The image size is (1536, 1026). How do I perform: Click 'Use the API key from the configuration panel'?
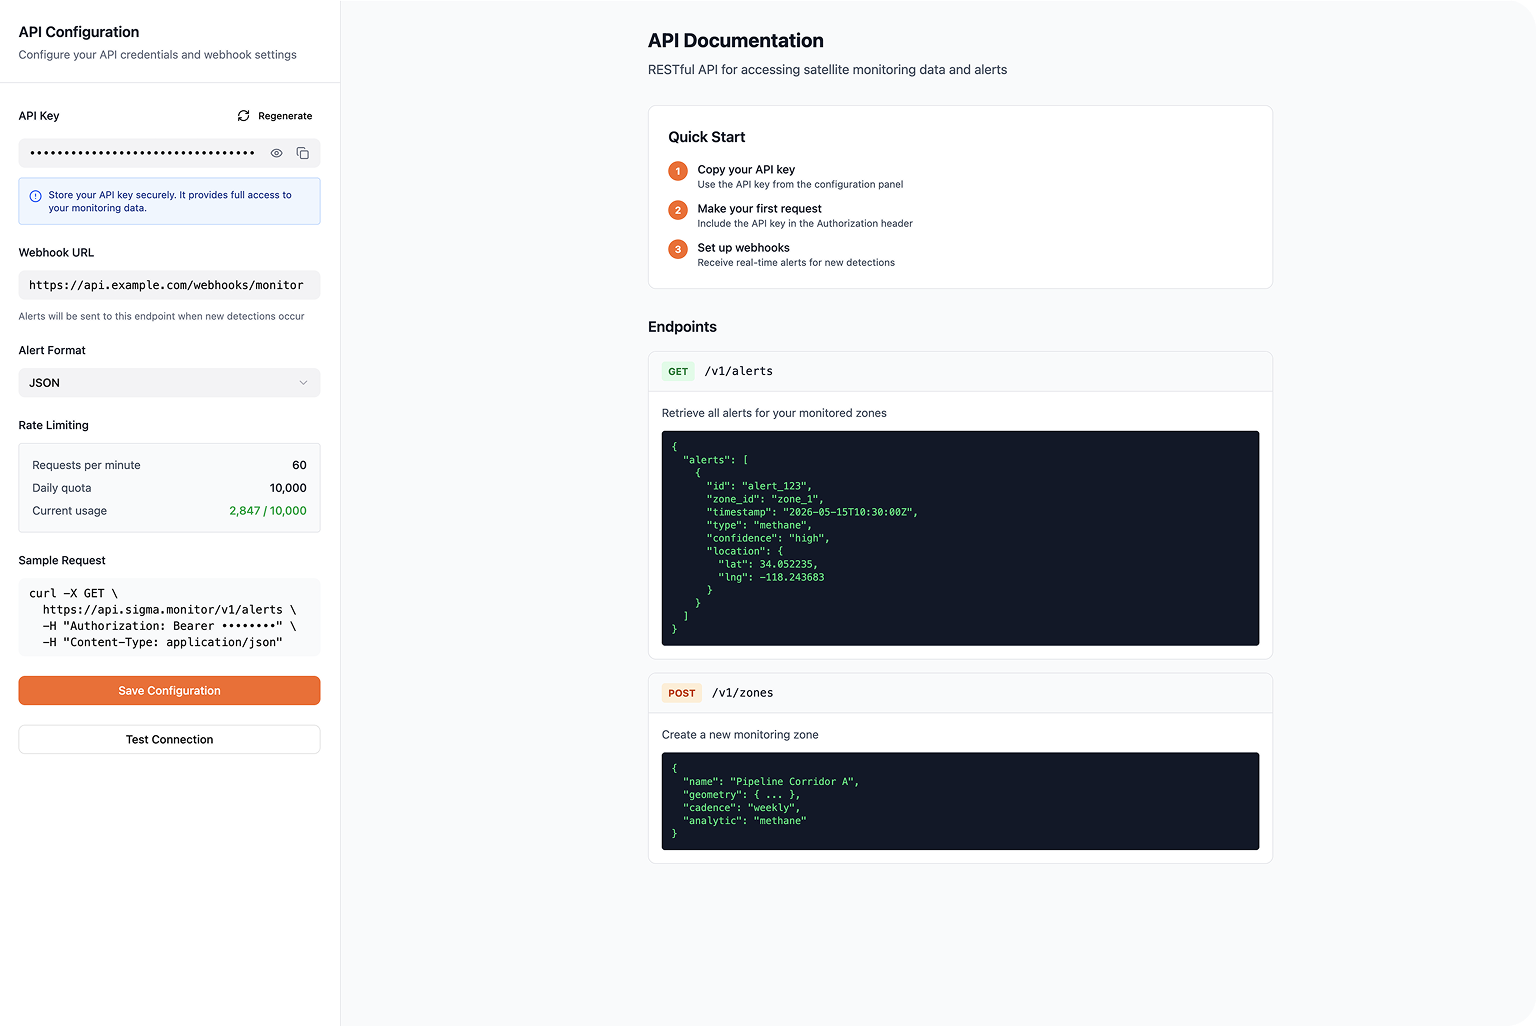(x=800, y=185)
